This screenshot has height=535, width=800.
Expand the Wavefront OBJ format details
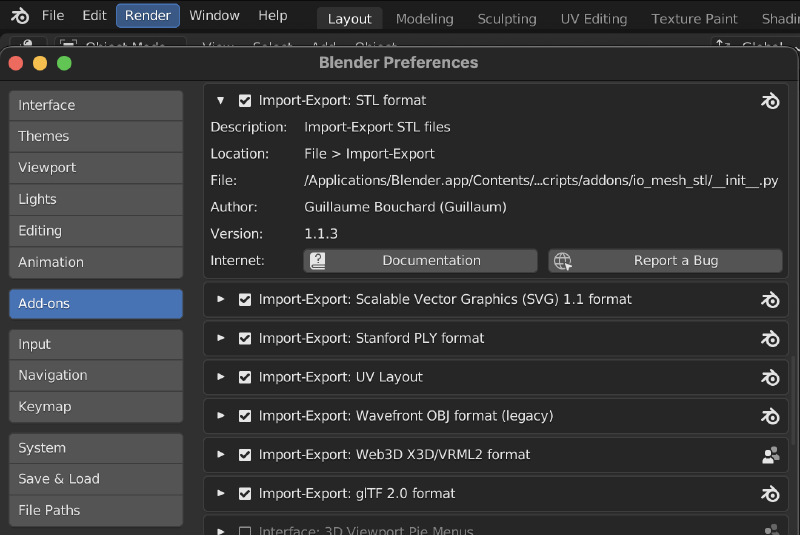(220, 416)
